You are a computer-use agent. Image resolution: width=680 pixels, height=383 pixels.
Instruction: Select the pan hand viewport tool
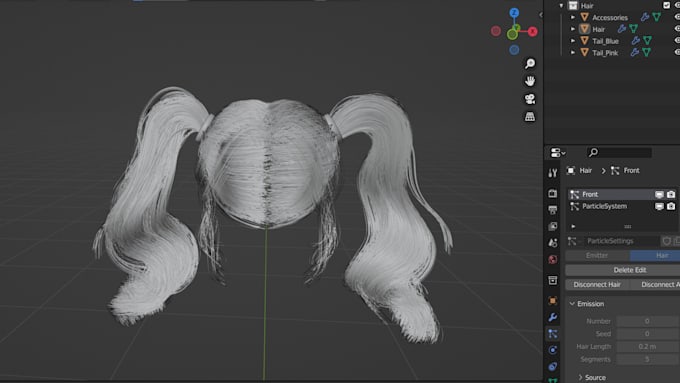point(530,81)
